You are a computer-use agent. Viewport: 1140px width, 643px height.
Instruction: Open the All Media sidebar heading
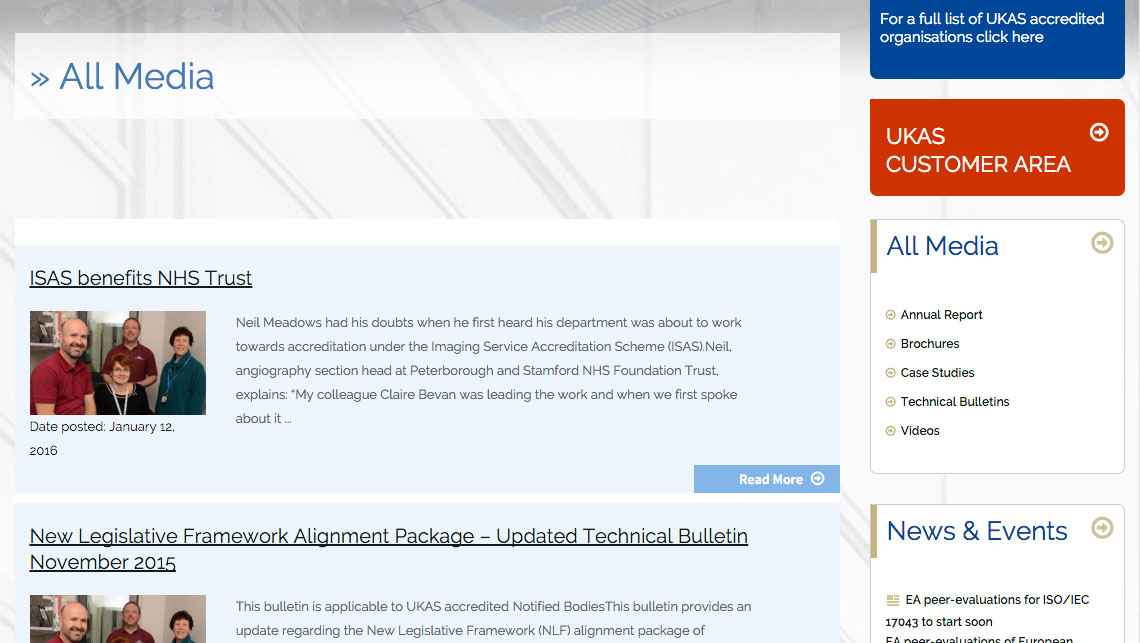(942, 246)
